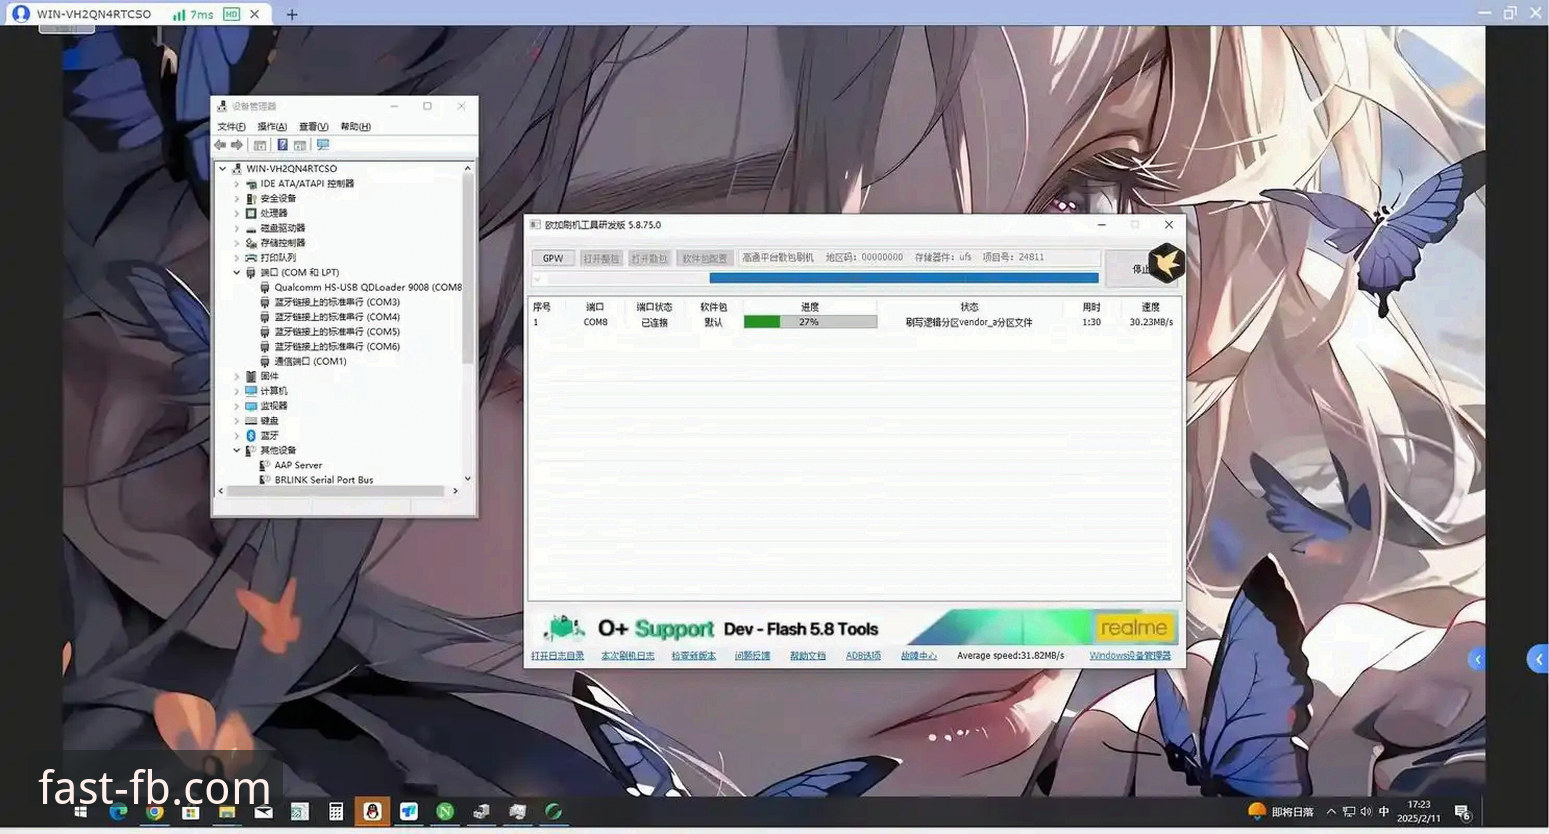The image size is (1549, 834).
Task: Select the Bluetooth serial port (COM3) entry
Action: pyautogui.click(x=337, y=302)
